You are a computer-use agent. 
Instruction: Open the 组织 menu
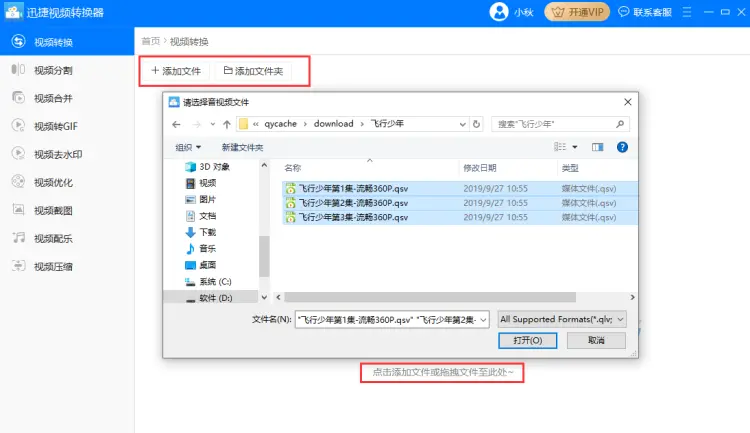coord(188,147)
